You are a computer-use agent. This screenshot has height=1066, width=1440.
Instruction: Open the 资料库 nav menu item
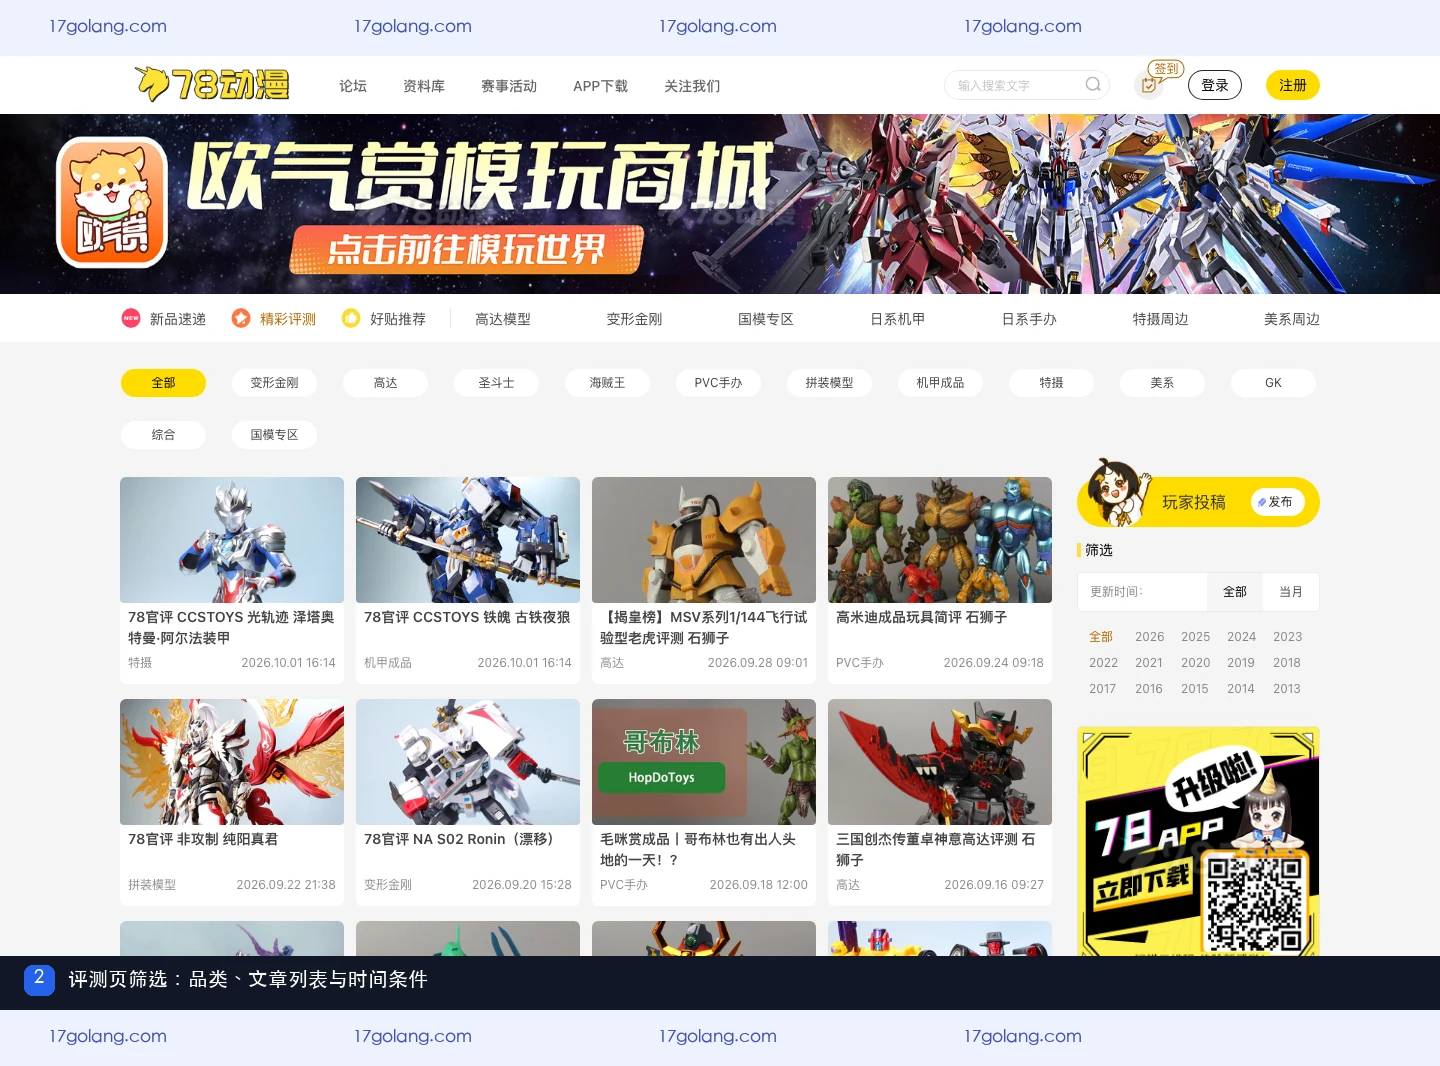[424, 86]
